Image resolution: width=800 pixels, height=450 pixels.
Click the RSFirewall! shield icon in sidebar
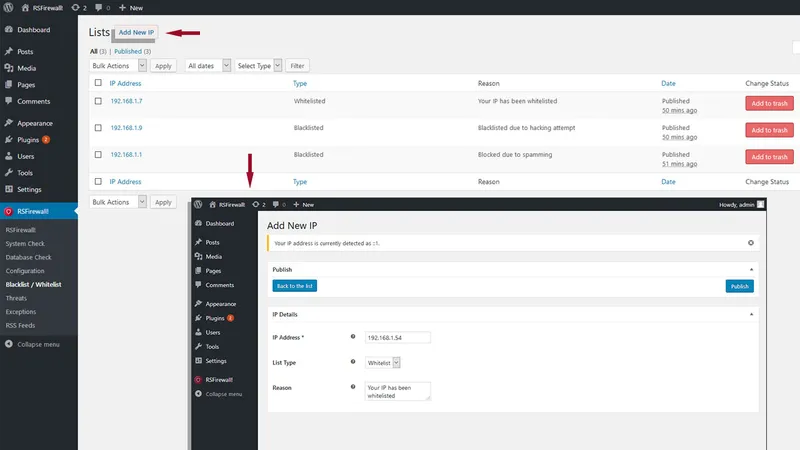click(x=8, y=211)
